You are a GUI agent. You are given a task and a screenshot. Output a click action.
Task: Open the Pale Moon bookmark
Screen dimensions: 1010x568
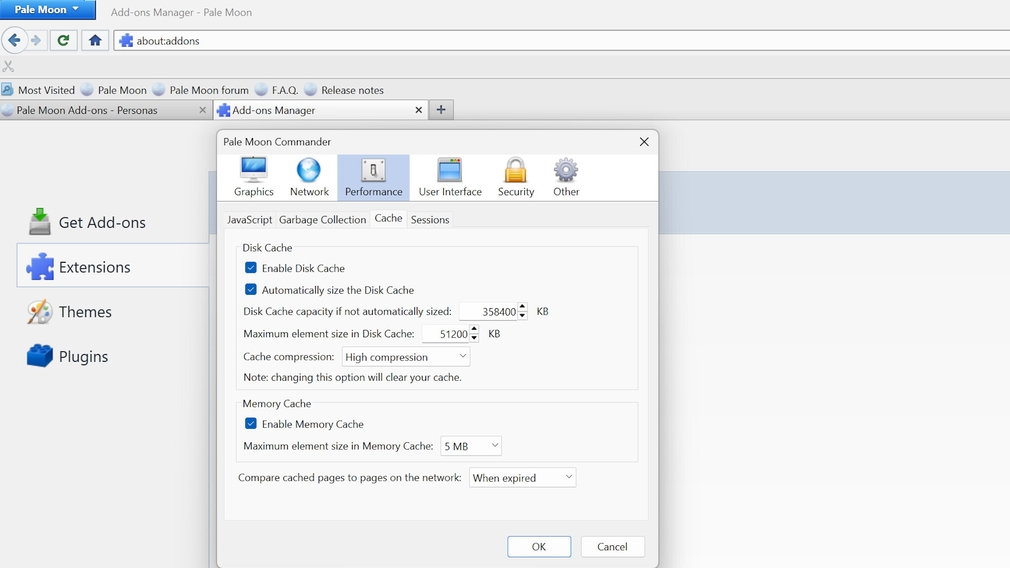(114, 90)
